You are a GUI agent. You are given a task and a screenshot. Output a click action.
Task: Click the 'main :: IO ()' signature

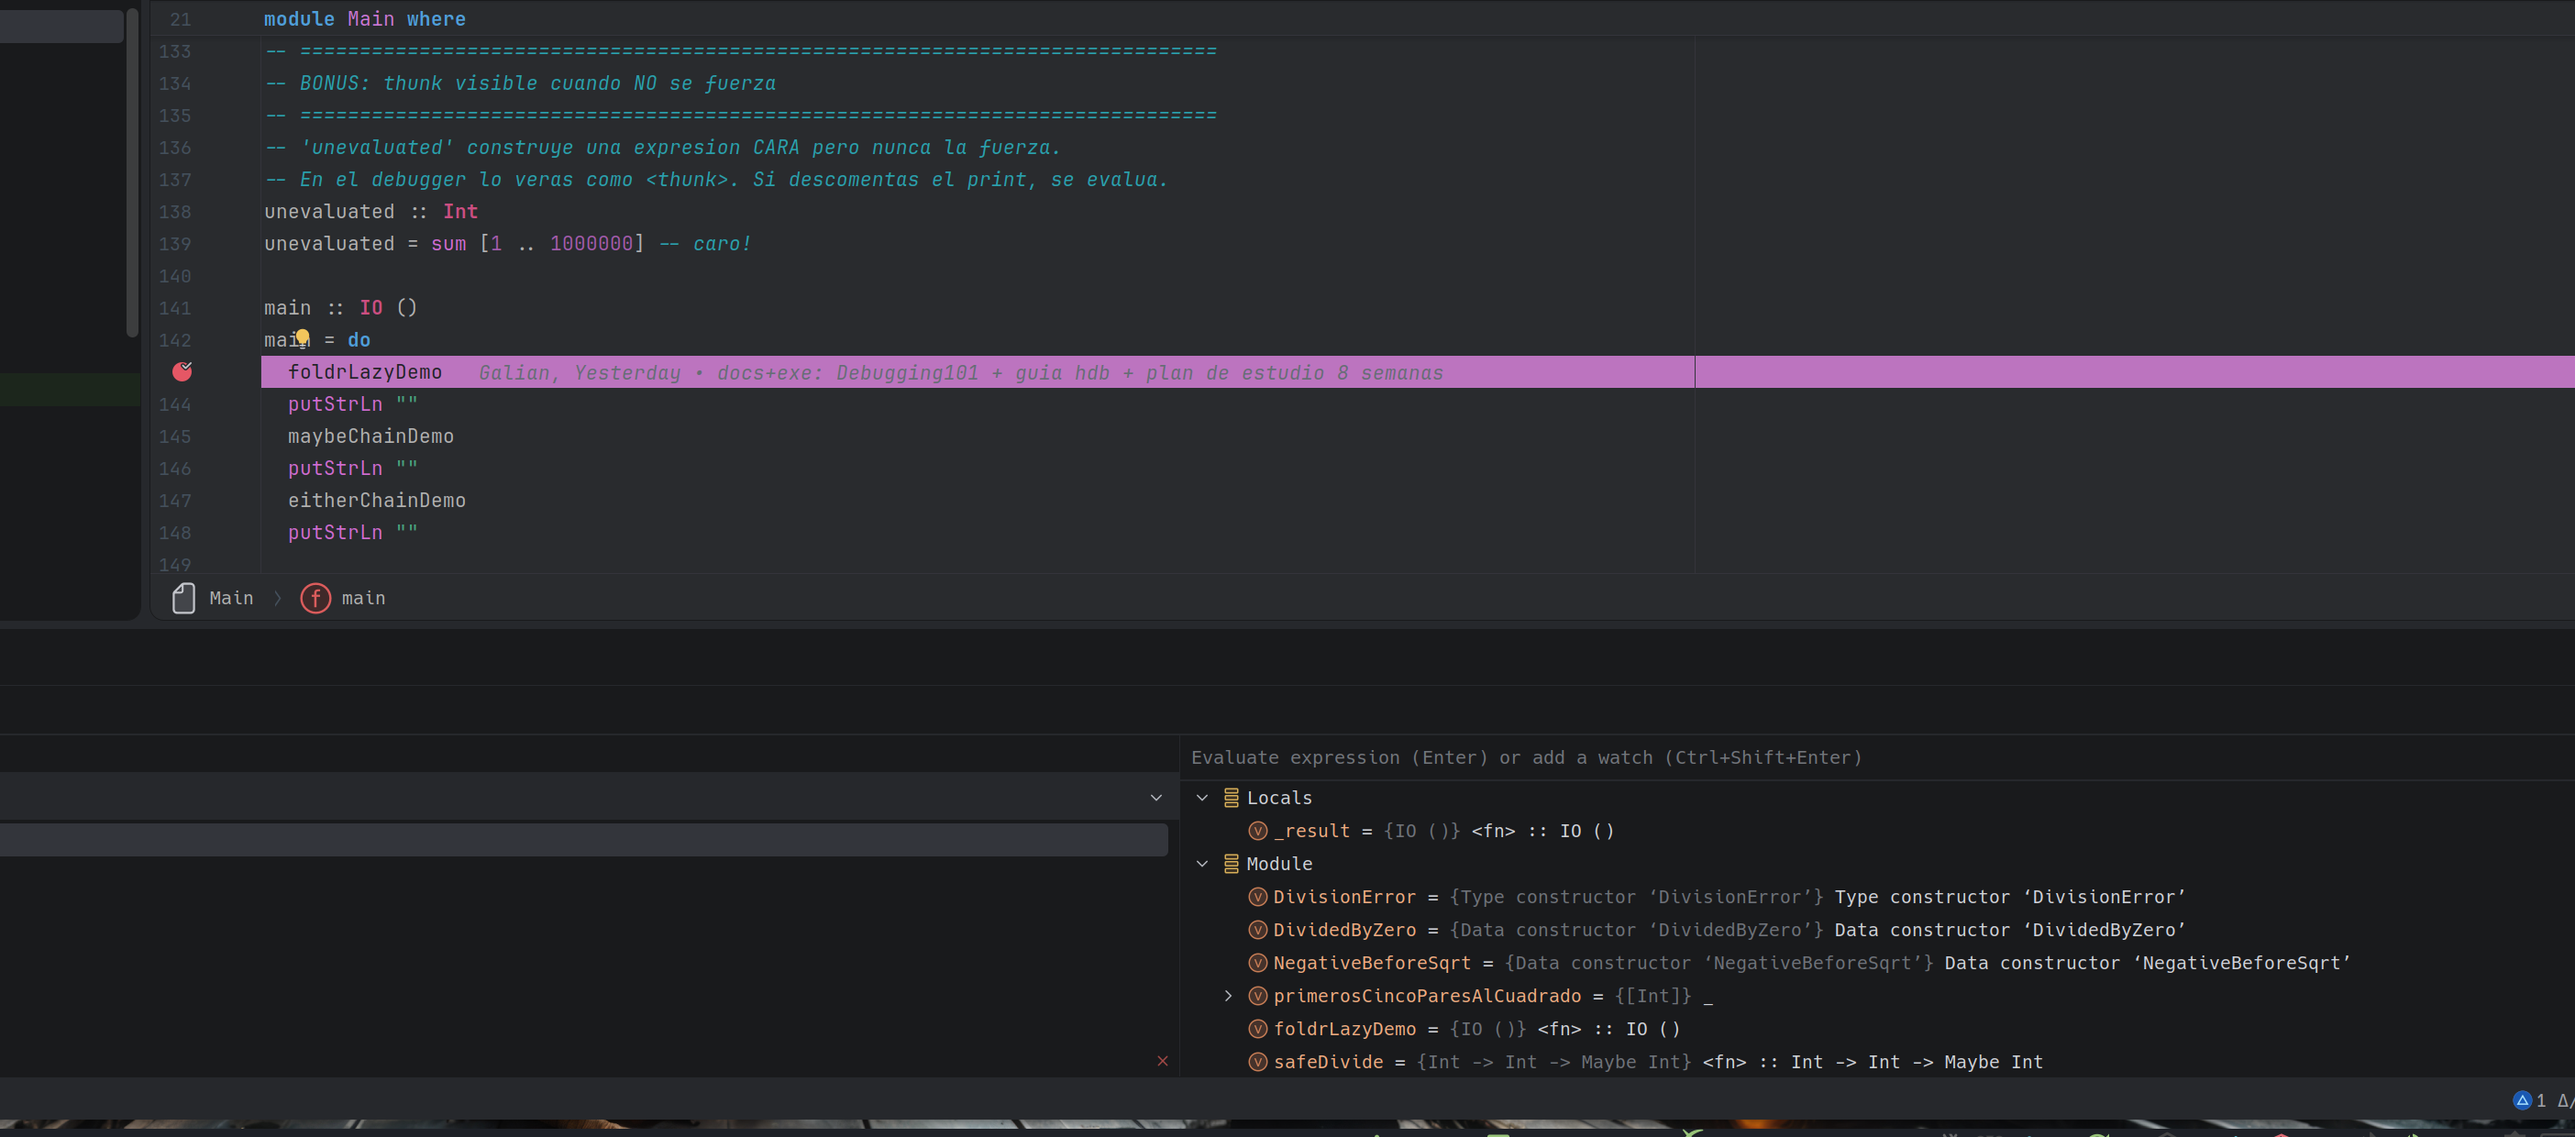pos(341,308)
